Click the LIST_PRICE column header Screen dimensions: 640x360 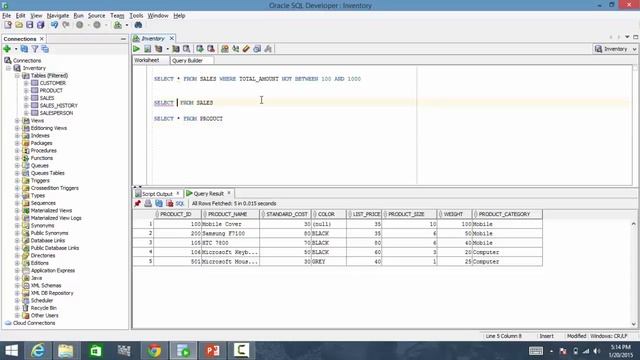click(x=364, y=214)
